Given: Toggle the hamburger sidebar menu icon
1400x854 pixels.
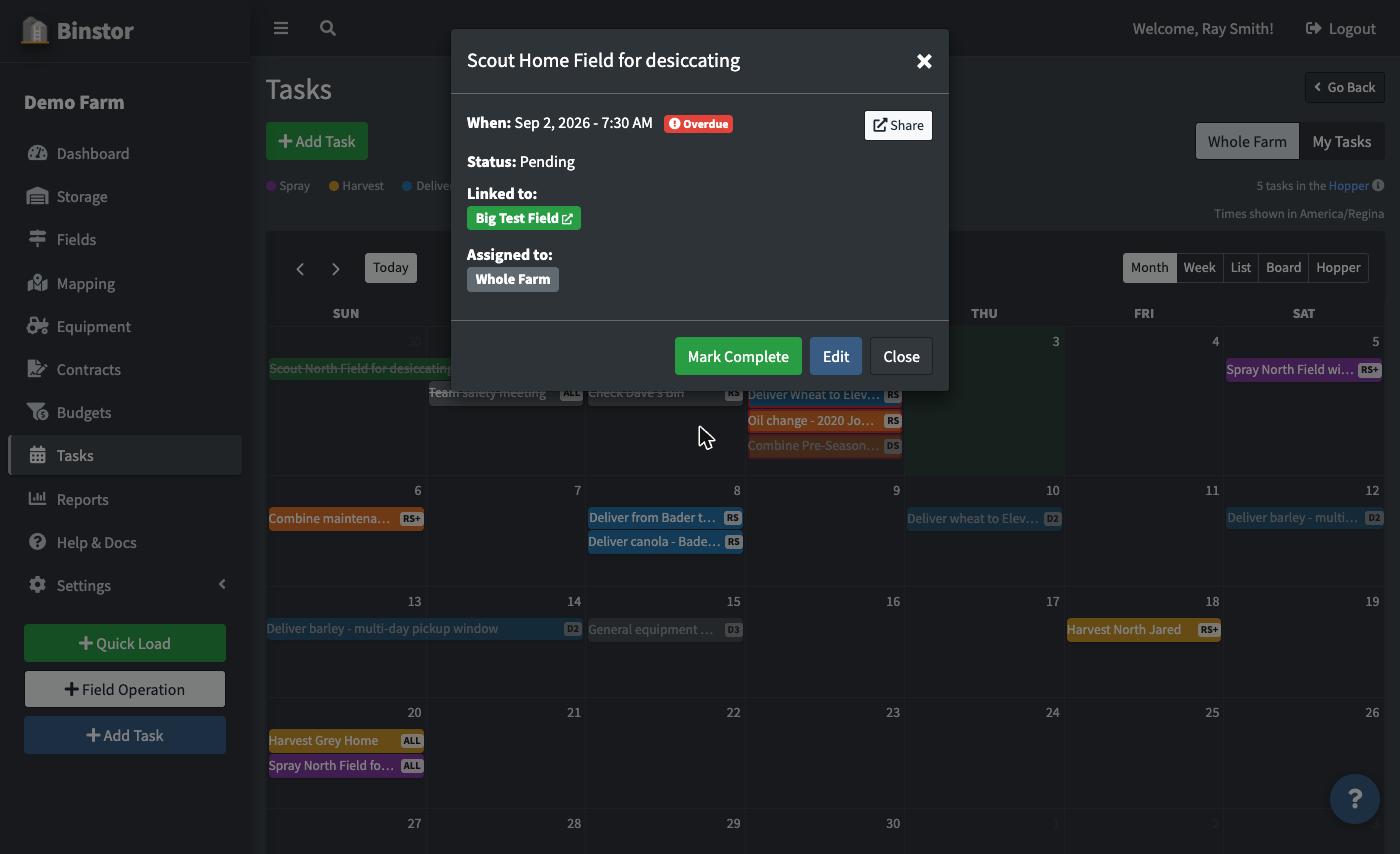Looking at the screenshot, I should coord(281,28).
